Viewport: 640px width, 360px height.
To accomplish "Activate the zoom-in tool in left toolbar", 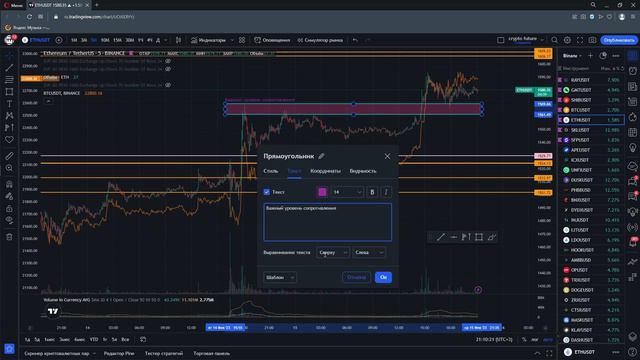I will tap(9, 168).
